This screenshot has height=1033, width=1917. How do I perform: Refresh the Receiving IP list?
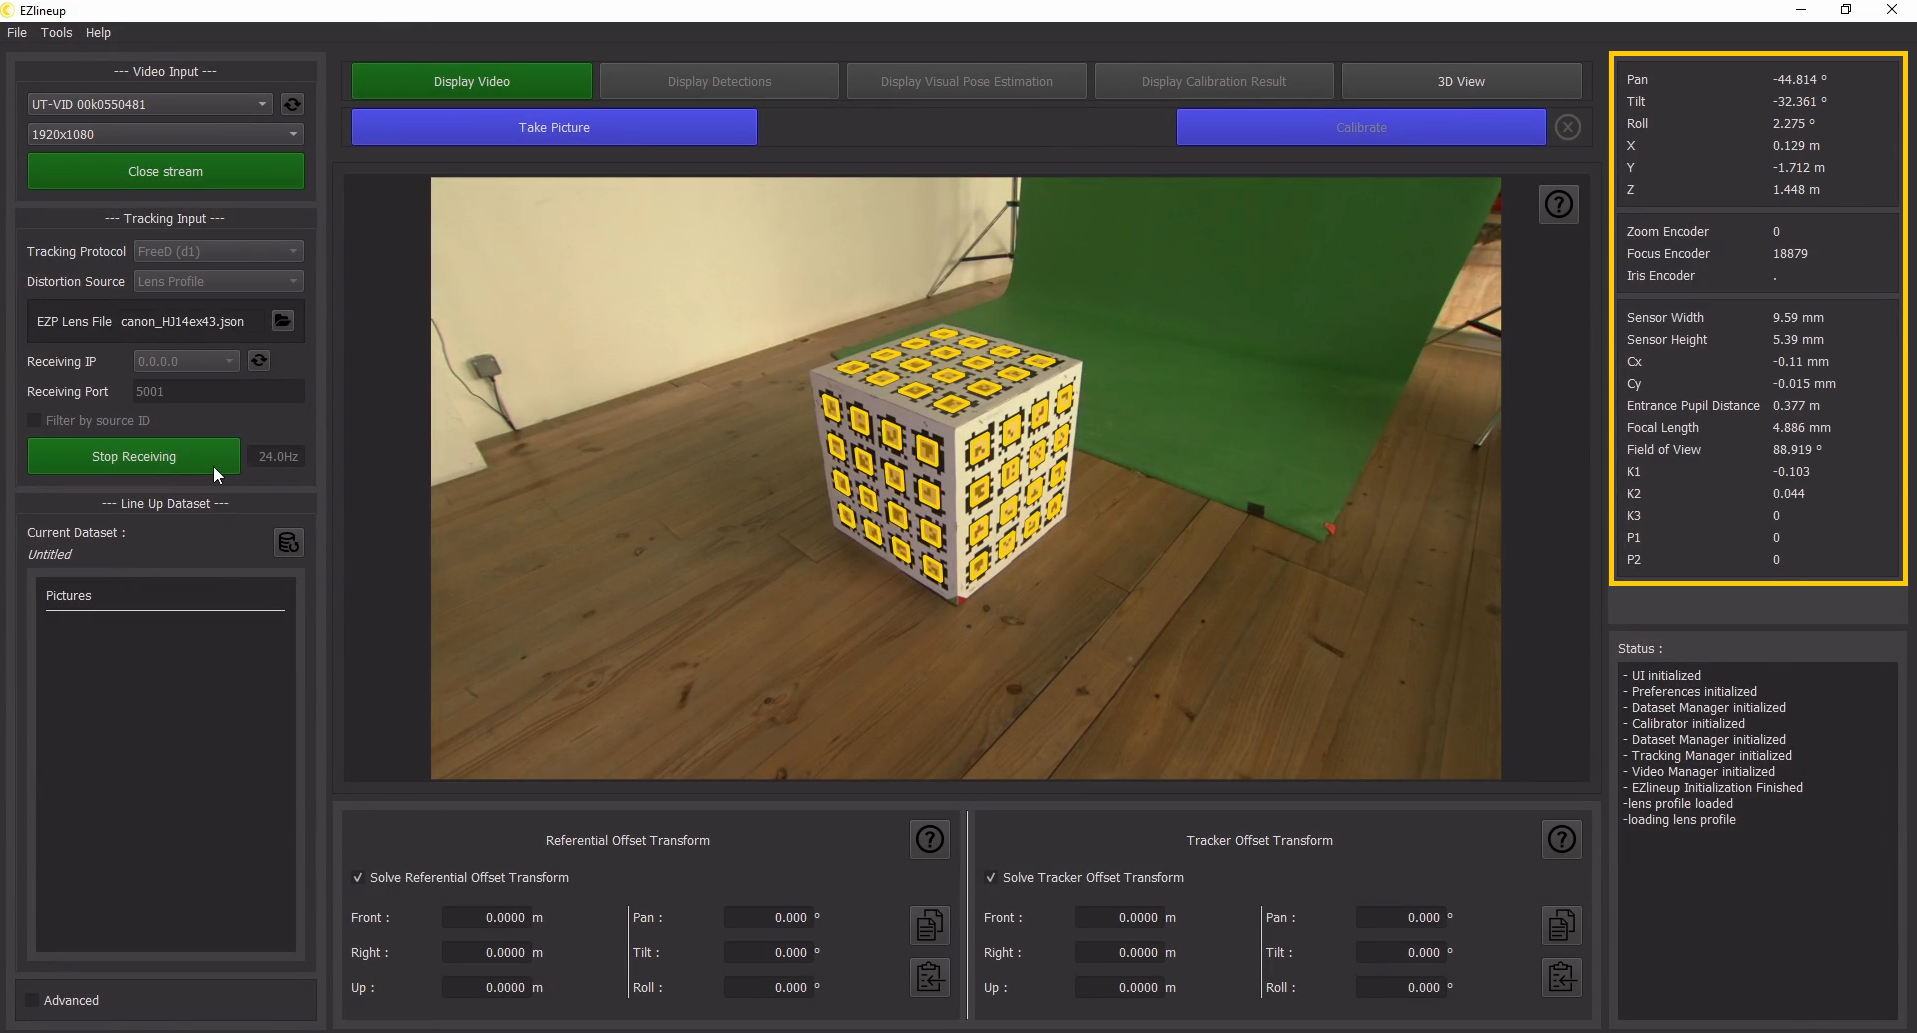[259, 361]
